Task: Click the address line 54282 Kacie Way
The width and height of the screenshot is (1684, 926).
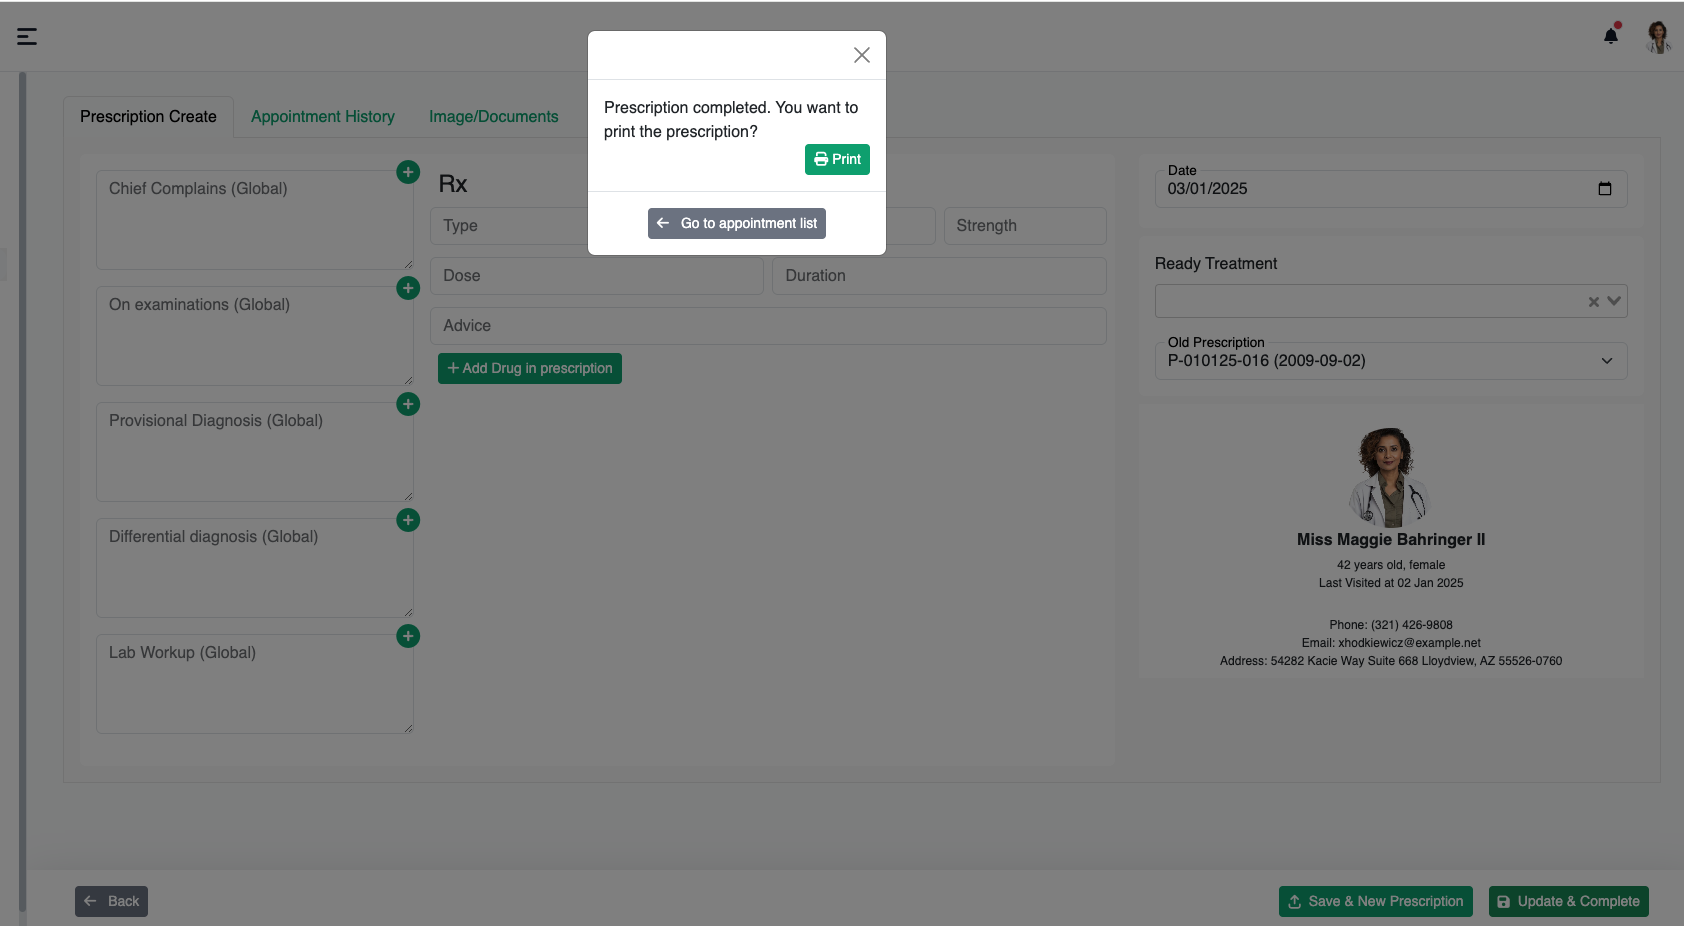Action: pos(1391,661)
